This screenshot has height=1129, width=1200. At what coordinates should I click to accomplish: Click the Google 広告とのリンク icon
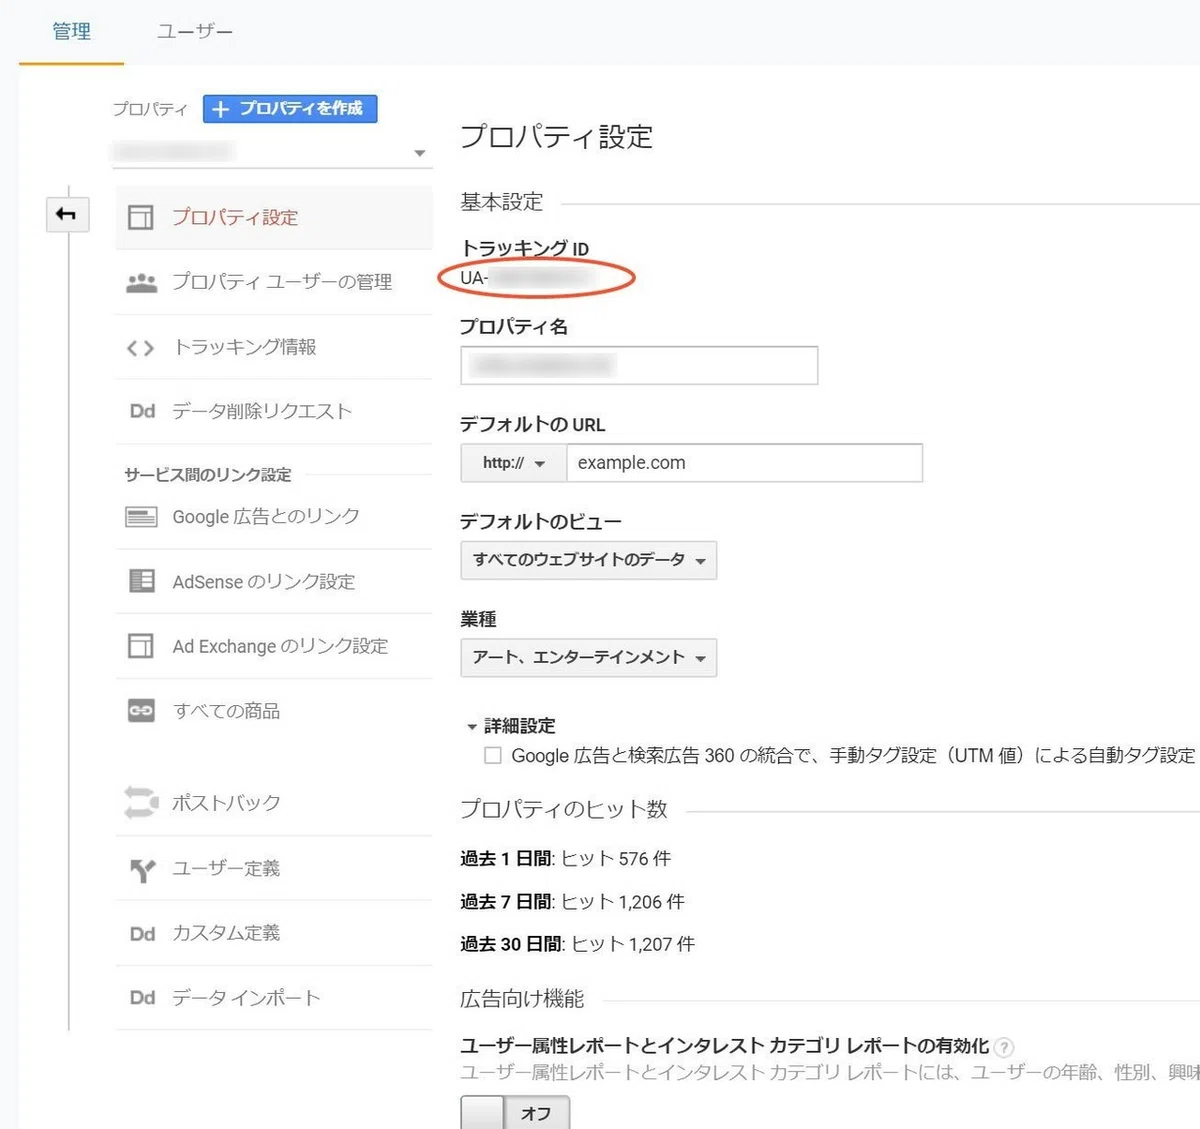(141, 517)
